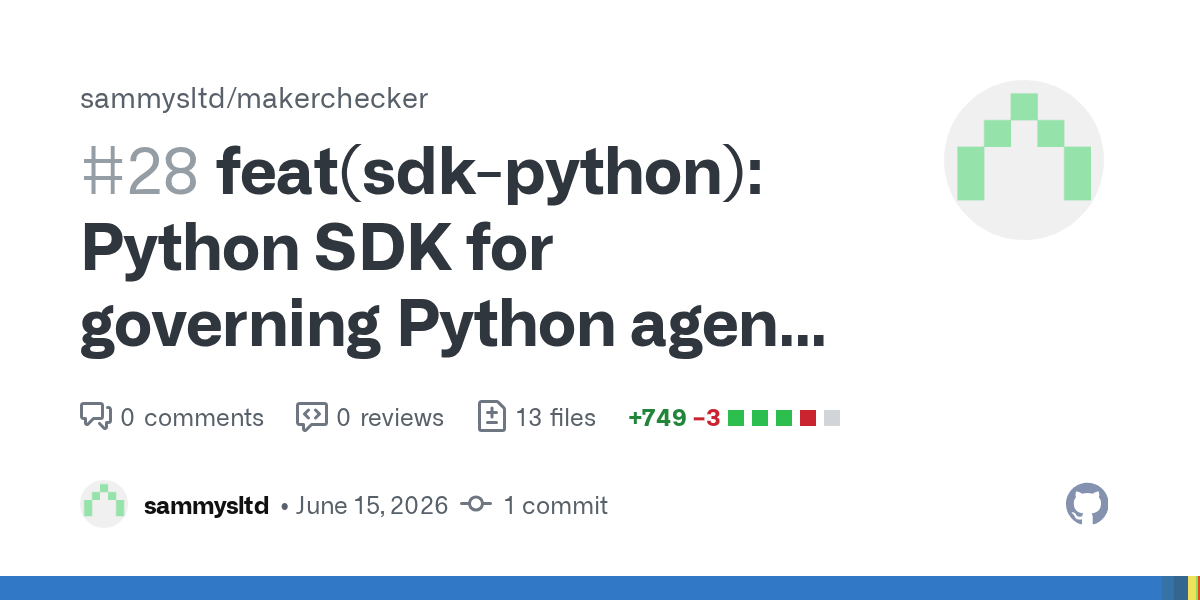Click the files changed diff icon
Screen dimensions: 1200x600
[x=491, y=417]
